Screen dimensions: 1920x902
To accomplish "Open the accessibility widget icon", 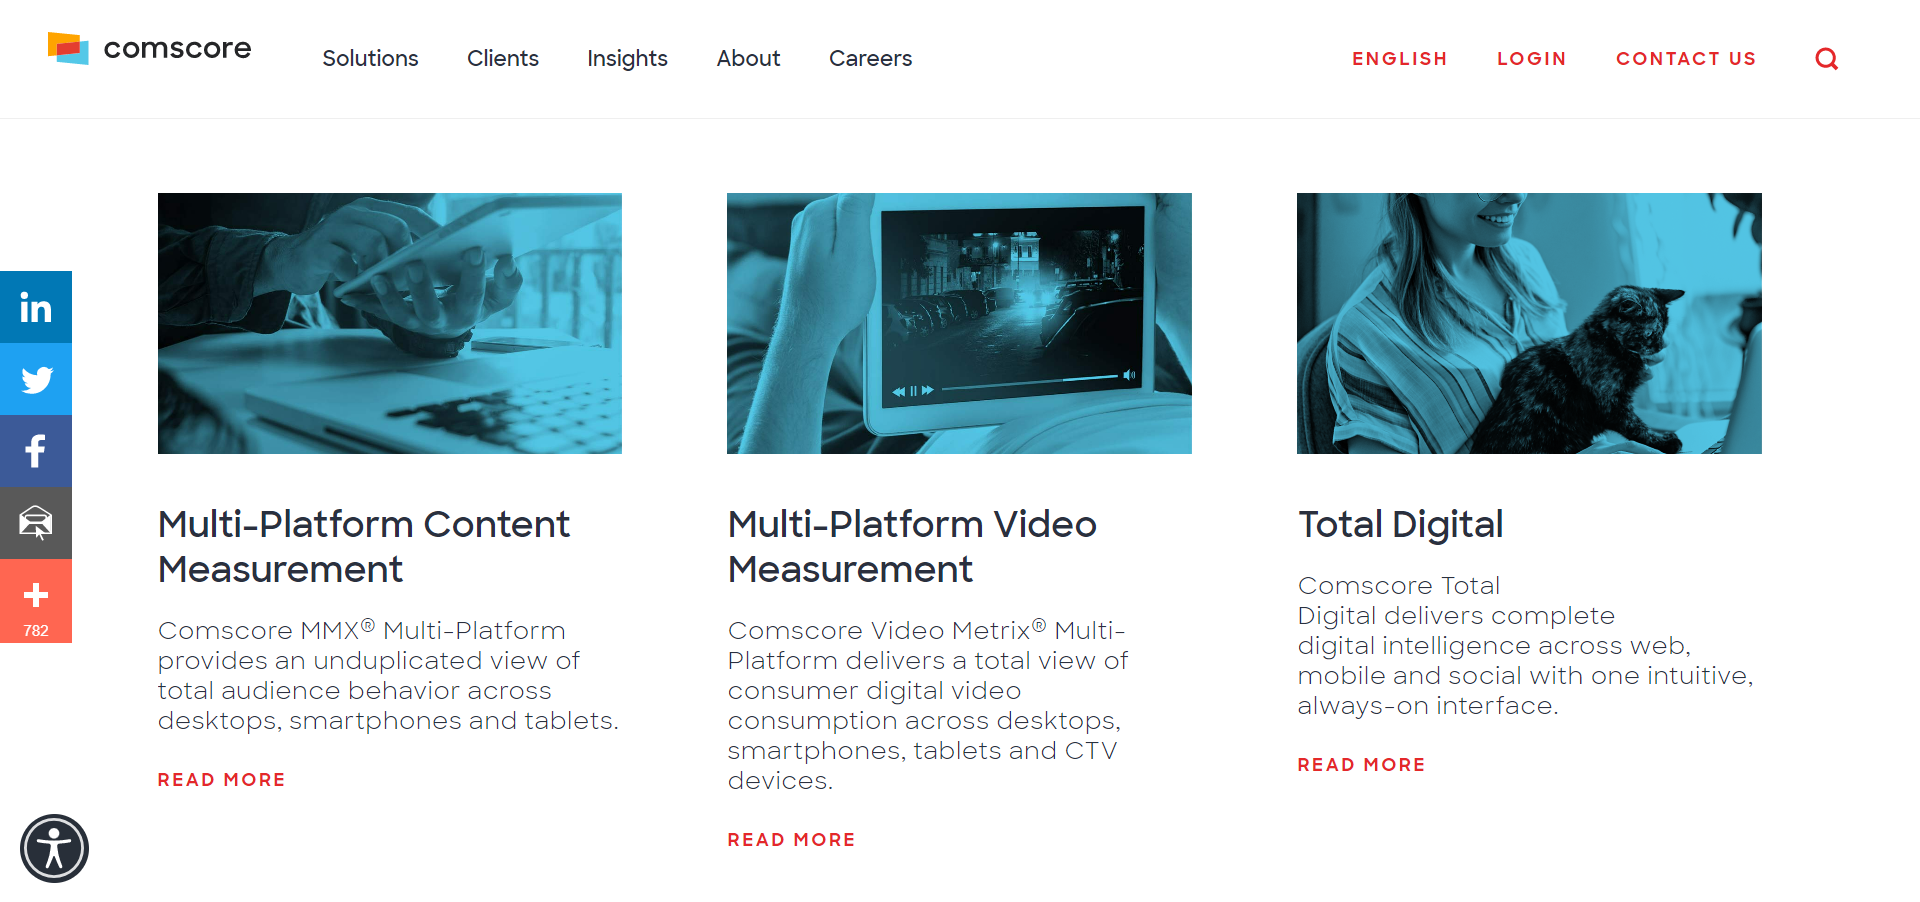I will click(x=54, y=849).
